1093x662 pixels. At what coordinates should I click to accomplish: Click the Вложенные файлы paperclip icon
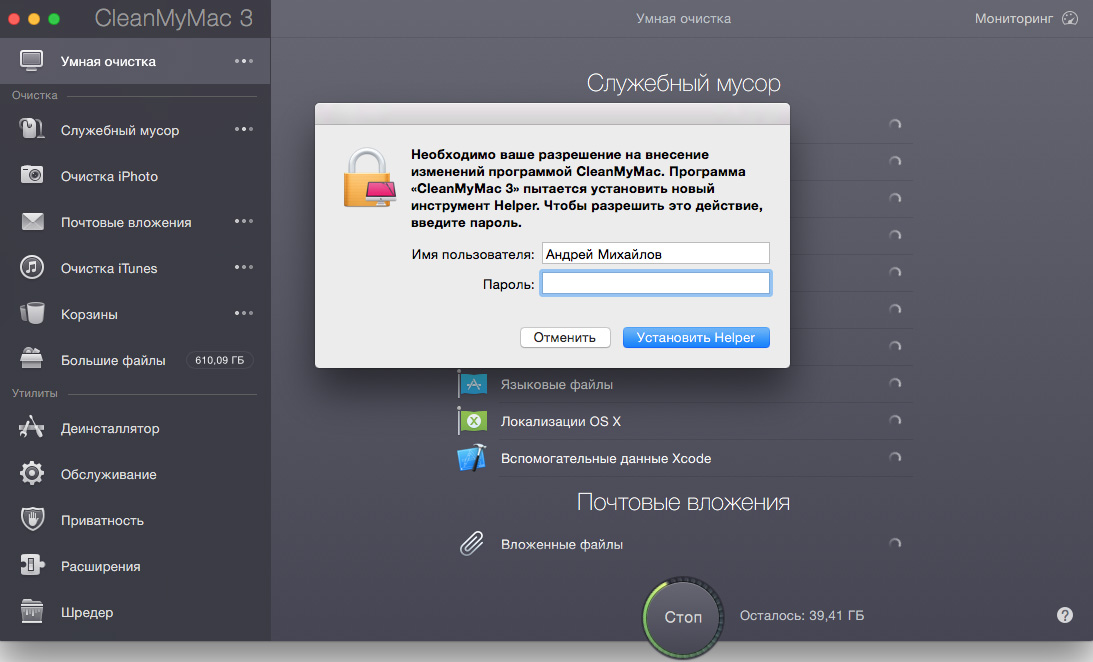point(472,544)
